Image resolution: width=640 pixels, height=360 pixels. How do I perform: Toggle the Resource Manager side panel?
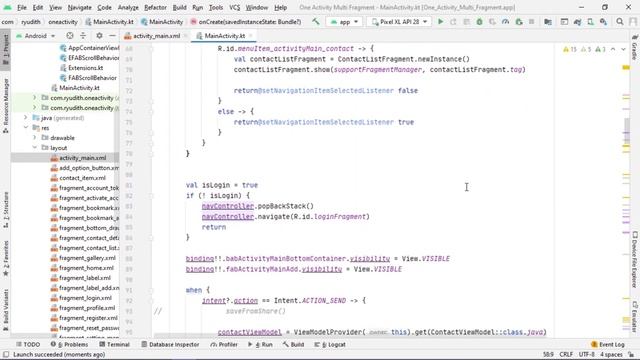(6, 105)
